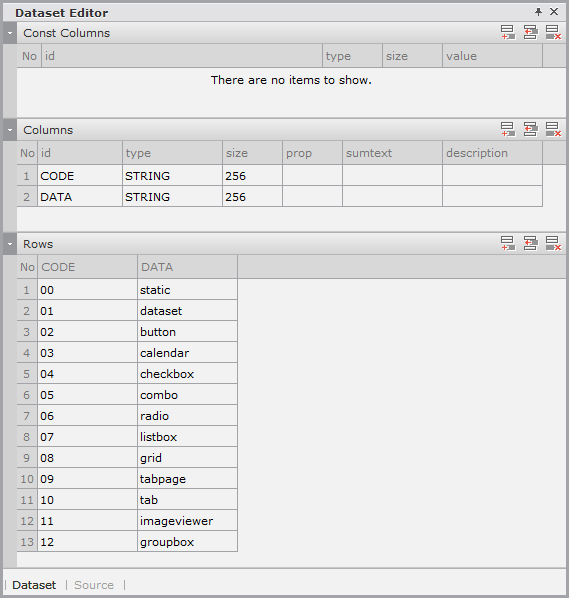This screenshot has height=598, width=569.
Task: Delete selected row in Rows section
Action: (x=553, y=243)
